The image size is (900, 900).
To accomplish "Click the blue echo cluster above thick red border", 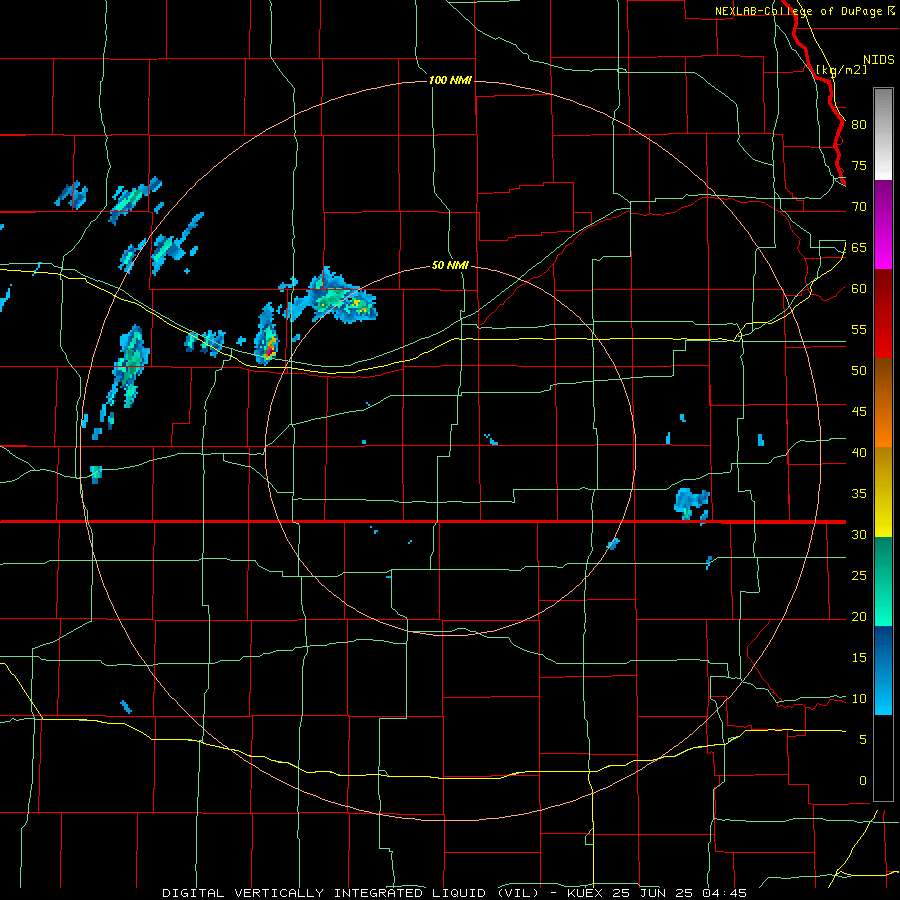I will pyautogui.click(x=692, y=503).
